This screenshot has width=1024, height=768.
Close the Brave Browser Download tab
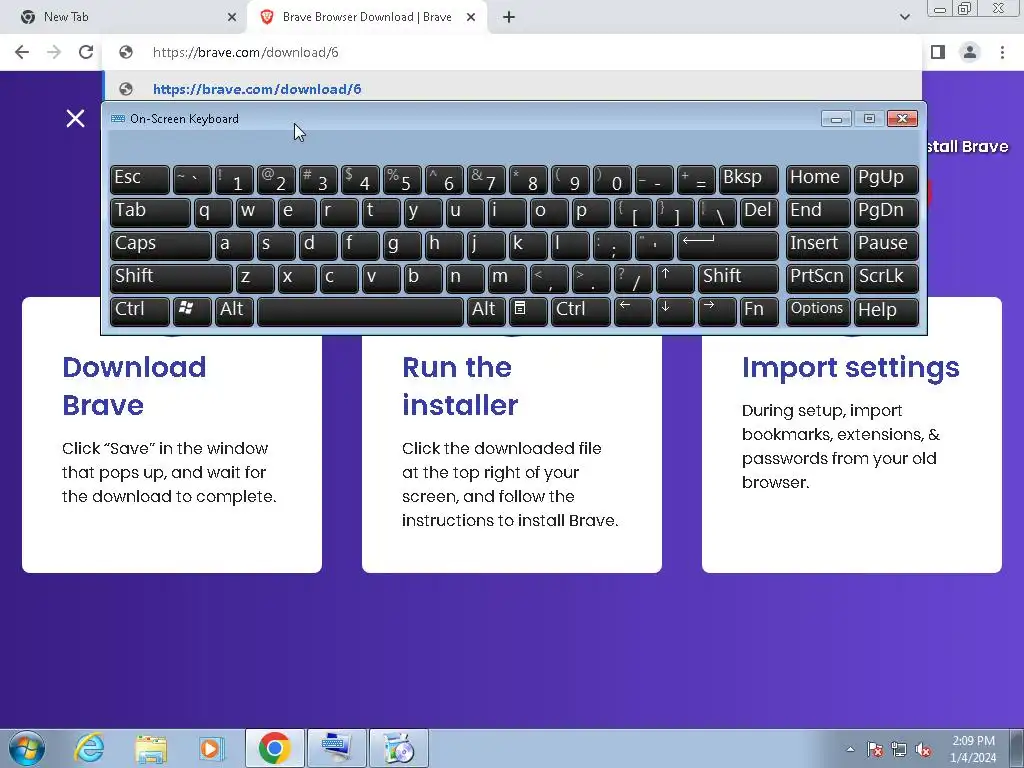click(471, 17)
